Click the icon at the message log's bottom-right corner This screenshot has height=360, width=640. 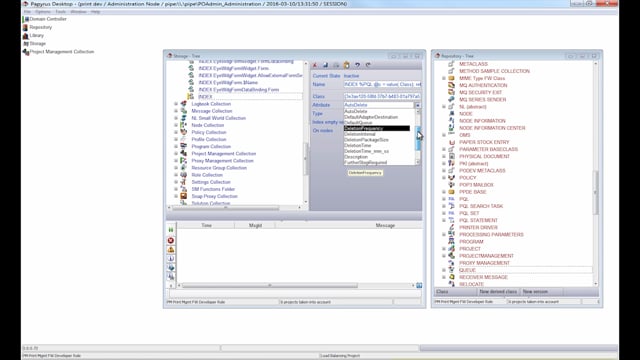(x=419, y=285)
